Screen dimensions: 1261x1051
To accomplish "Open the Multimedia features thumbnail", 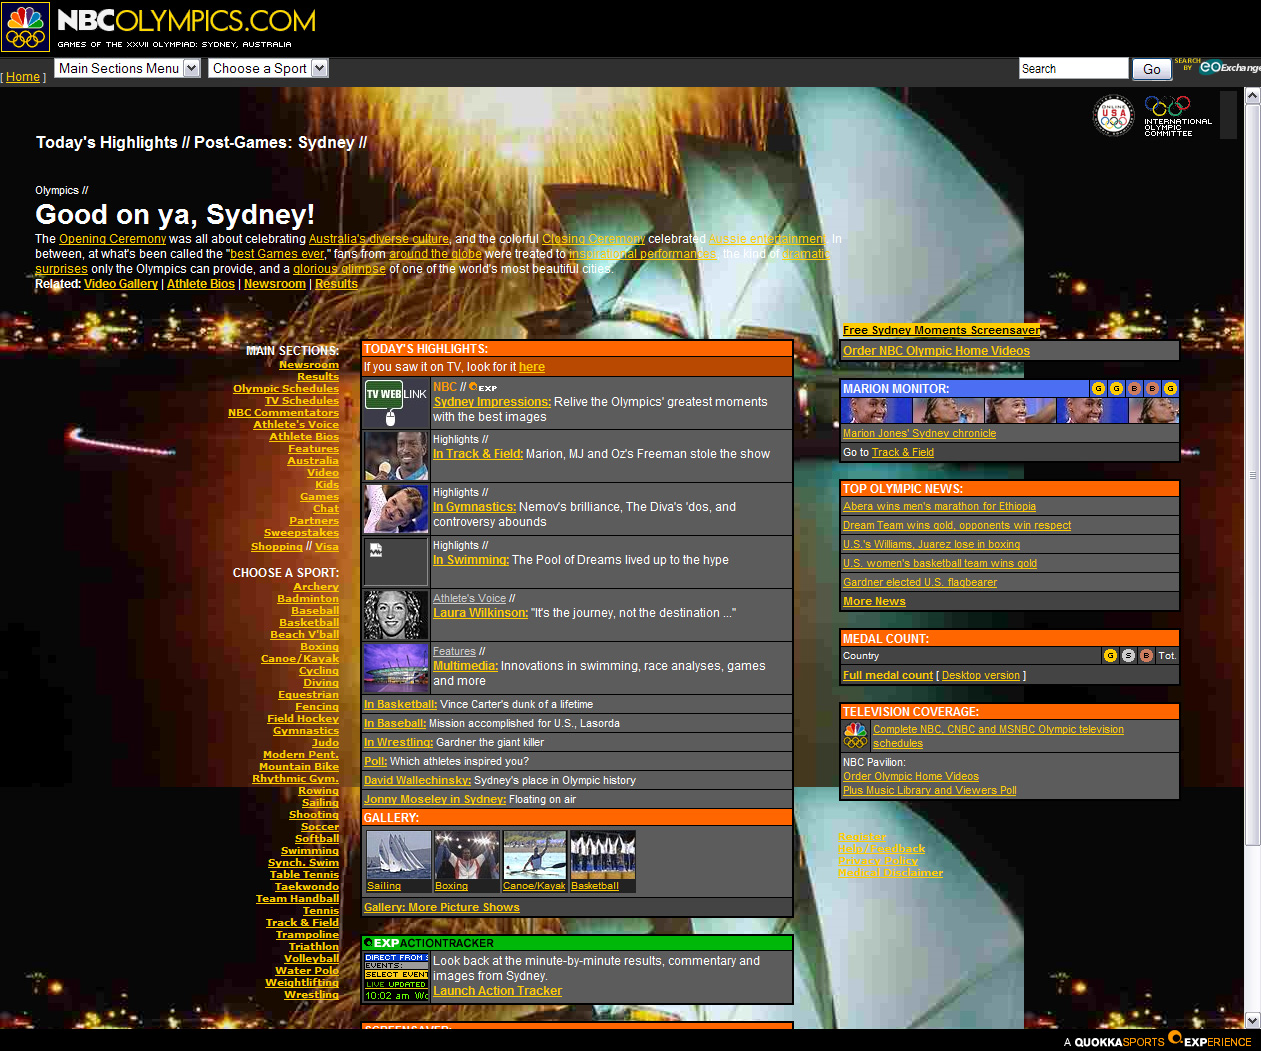I will (397, 668).
